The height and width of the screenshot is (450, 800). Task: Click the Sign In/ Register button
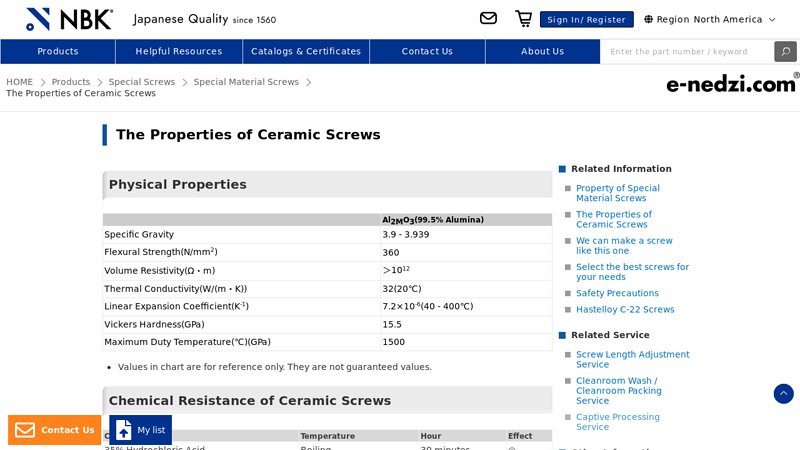point(586,19)
